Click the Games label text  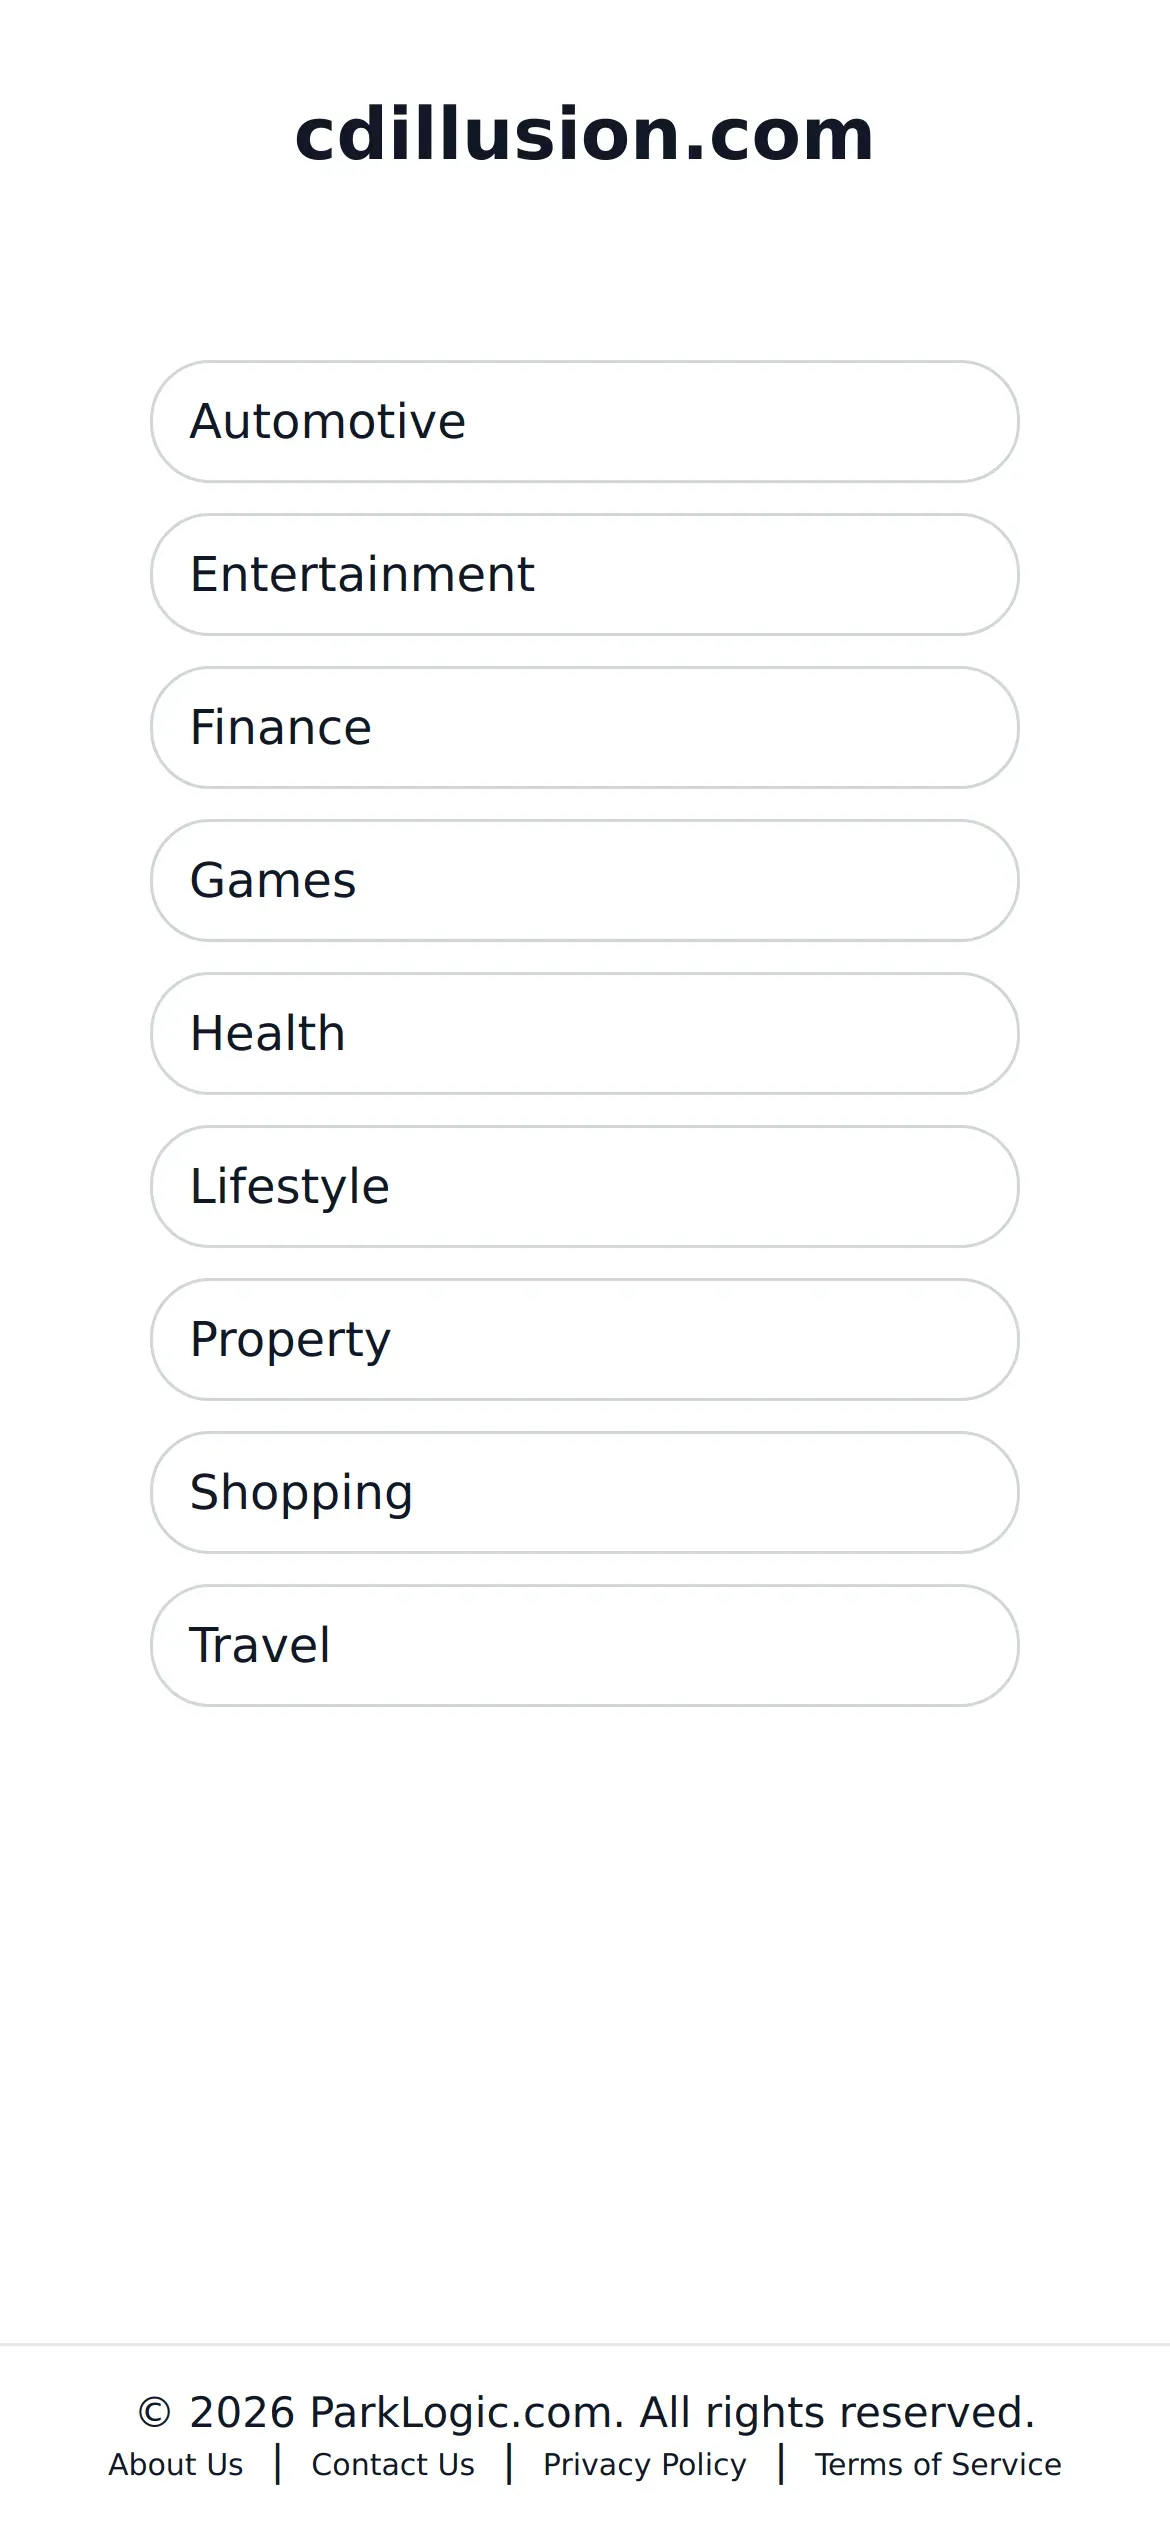[273, 880]
